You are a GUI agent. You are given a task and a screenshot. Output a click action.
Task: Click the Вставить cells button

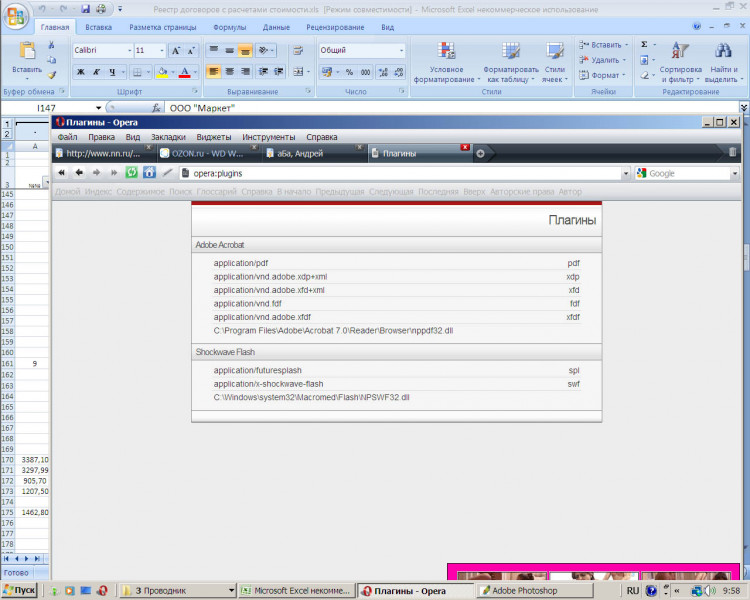coord(604,45)
